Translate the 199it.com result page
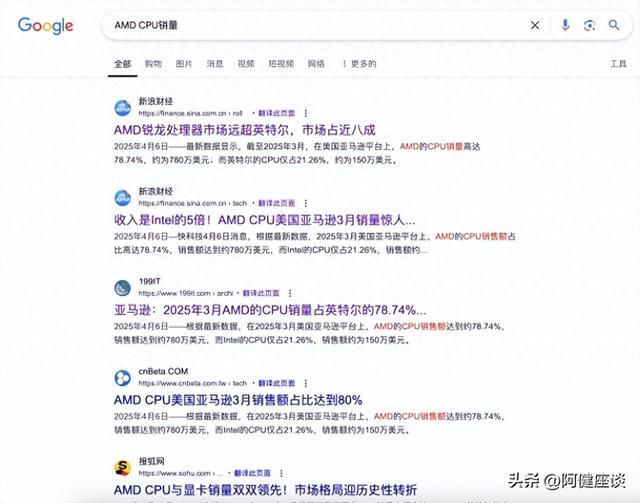The width and height of the screenshot is (640, 503). tap(261, 293)
